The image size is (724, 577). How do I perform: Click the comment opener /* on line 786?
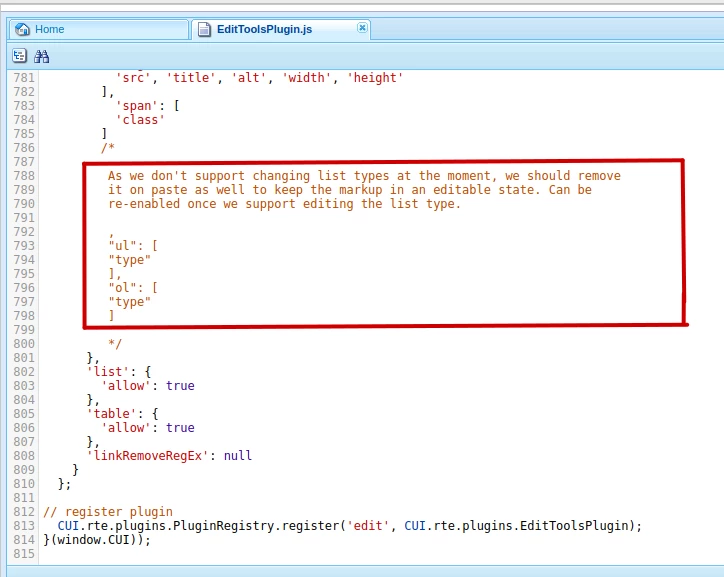(x=108, y=148)
